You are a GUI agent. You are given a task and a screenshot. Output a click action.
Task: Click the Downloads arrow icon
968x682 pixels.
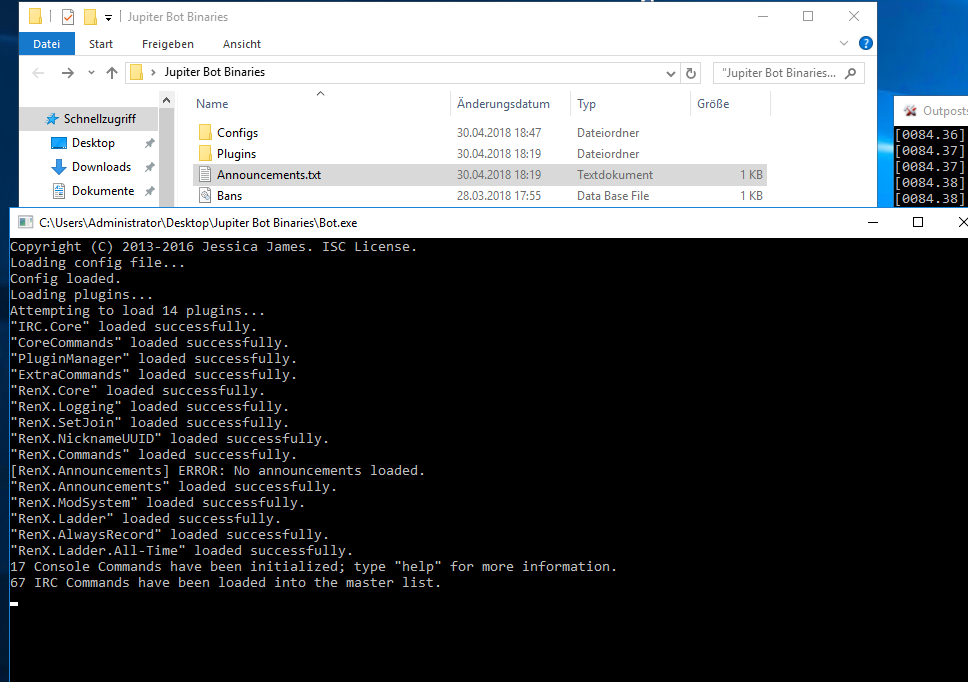[x=59, y=167]
